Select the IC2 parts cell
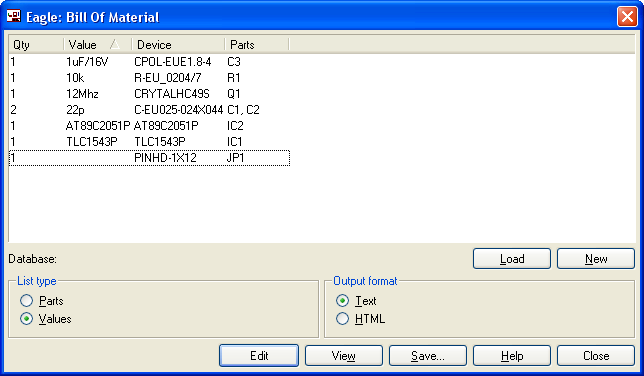The image size is (644, 376). [235, 126]
